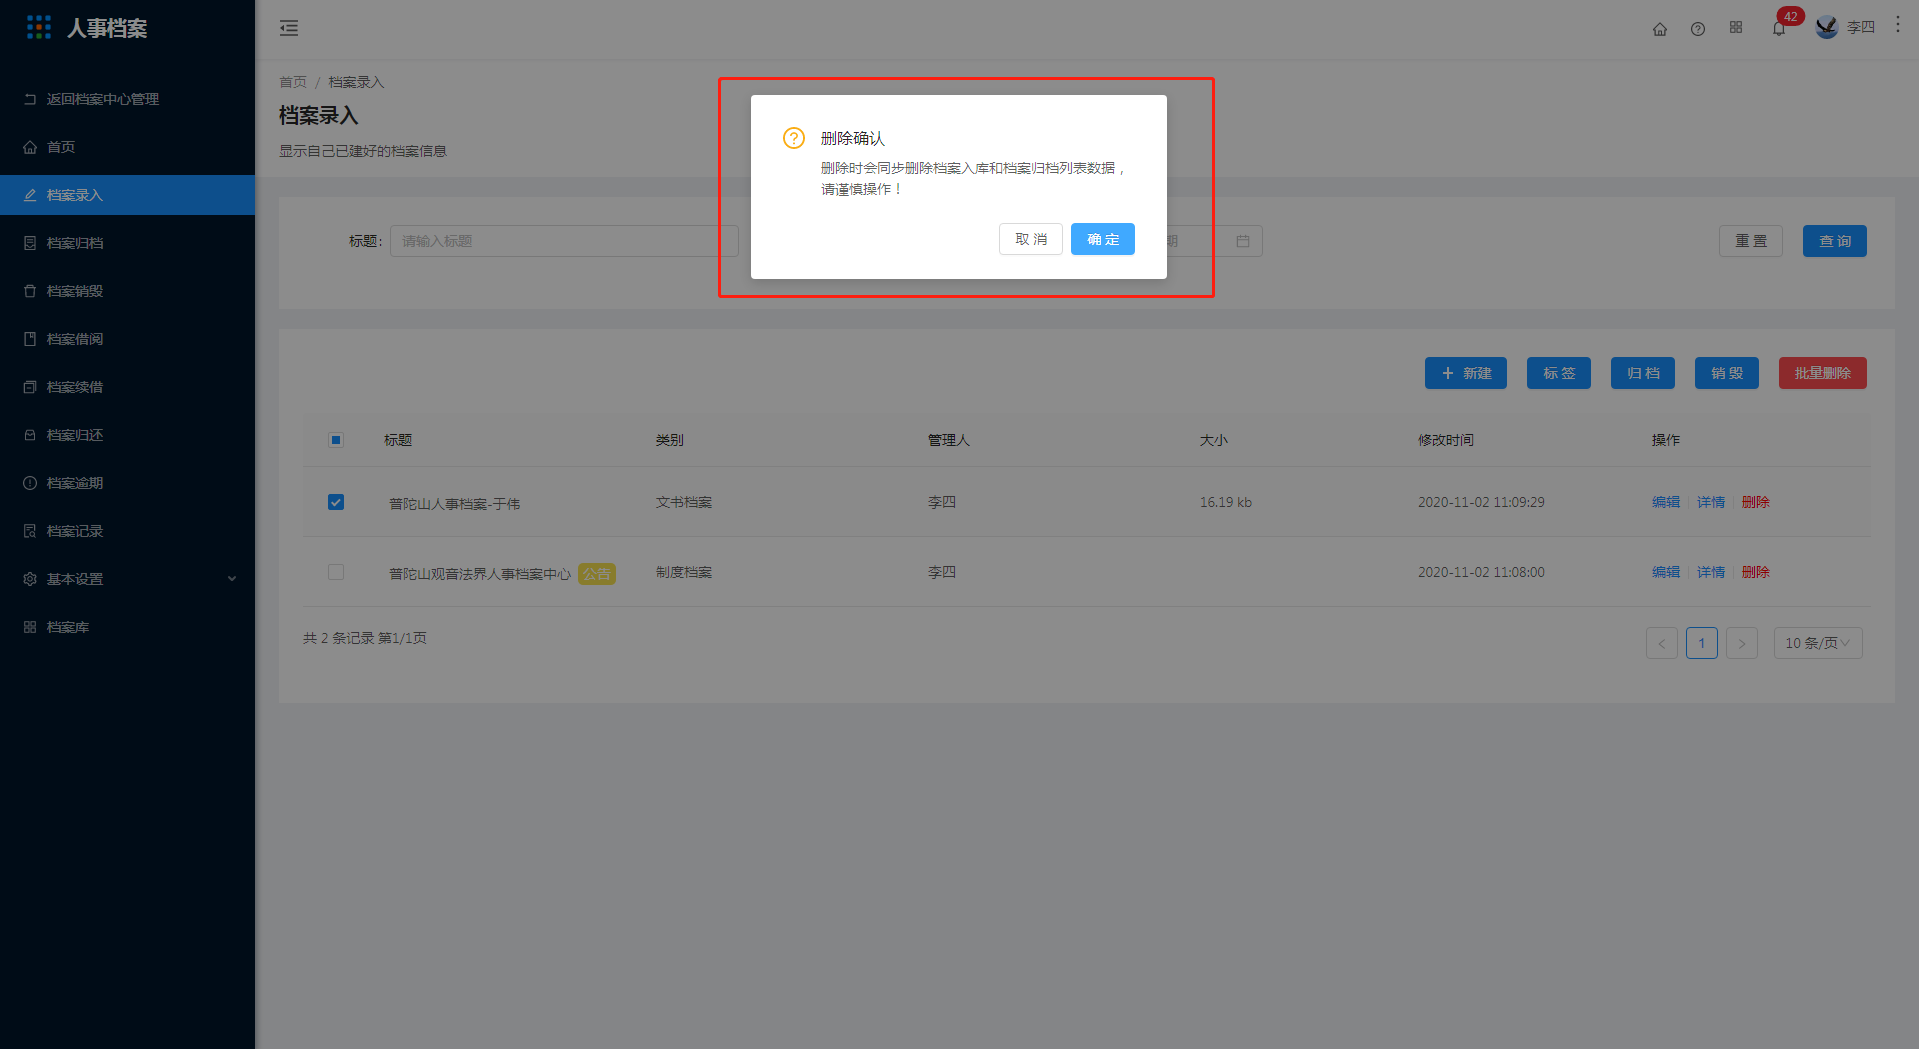
Task: Collapse the sidebar with the menu fold icon
Action: tap(289, 28)
